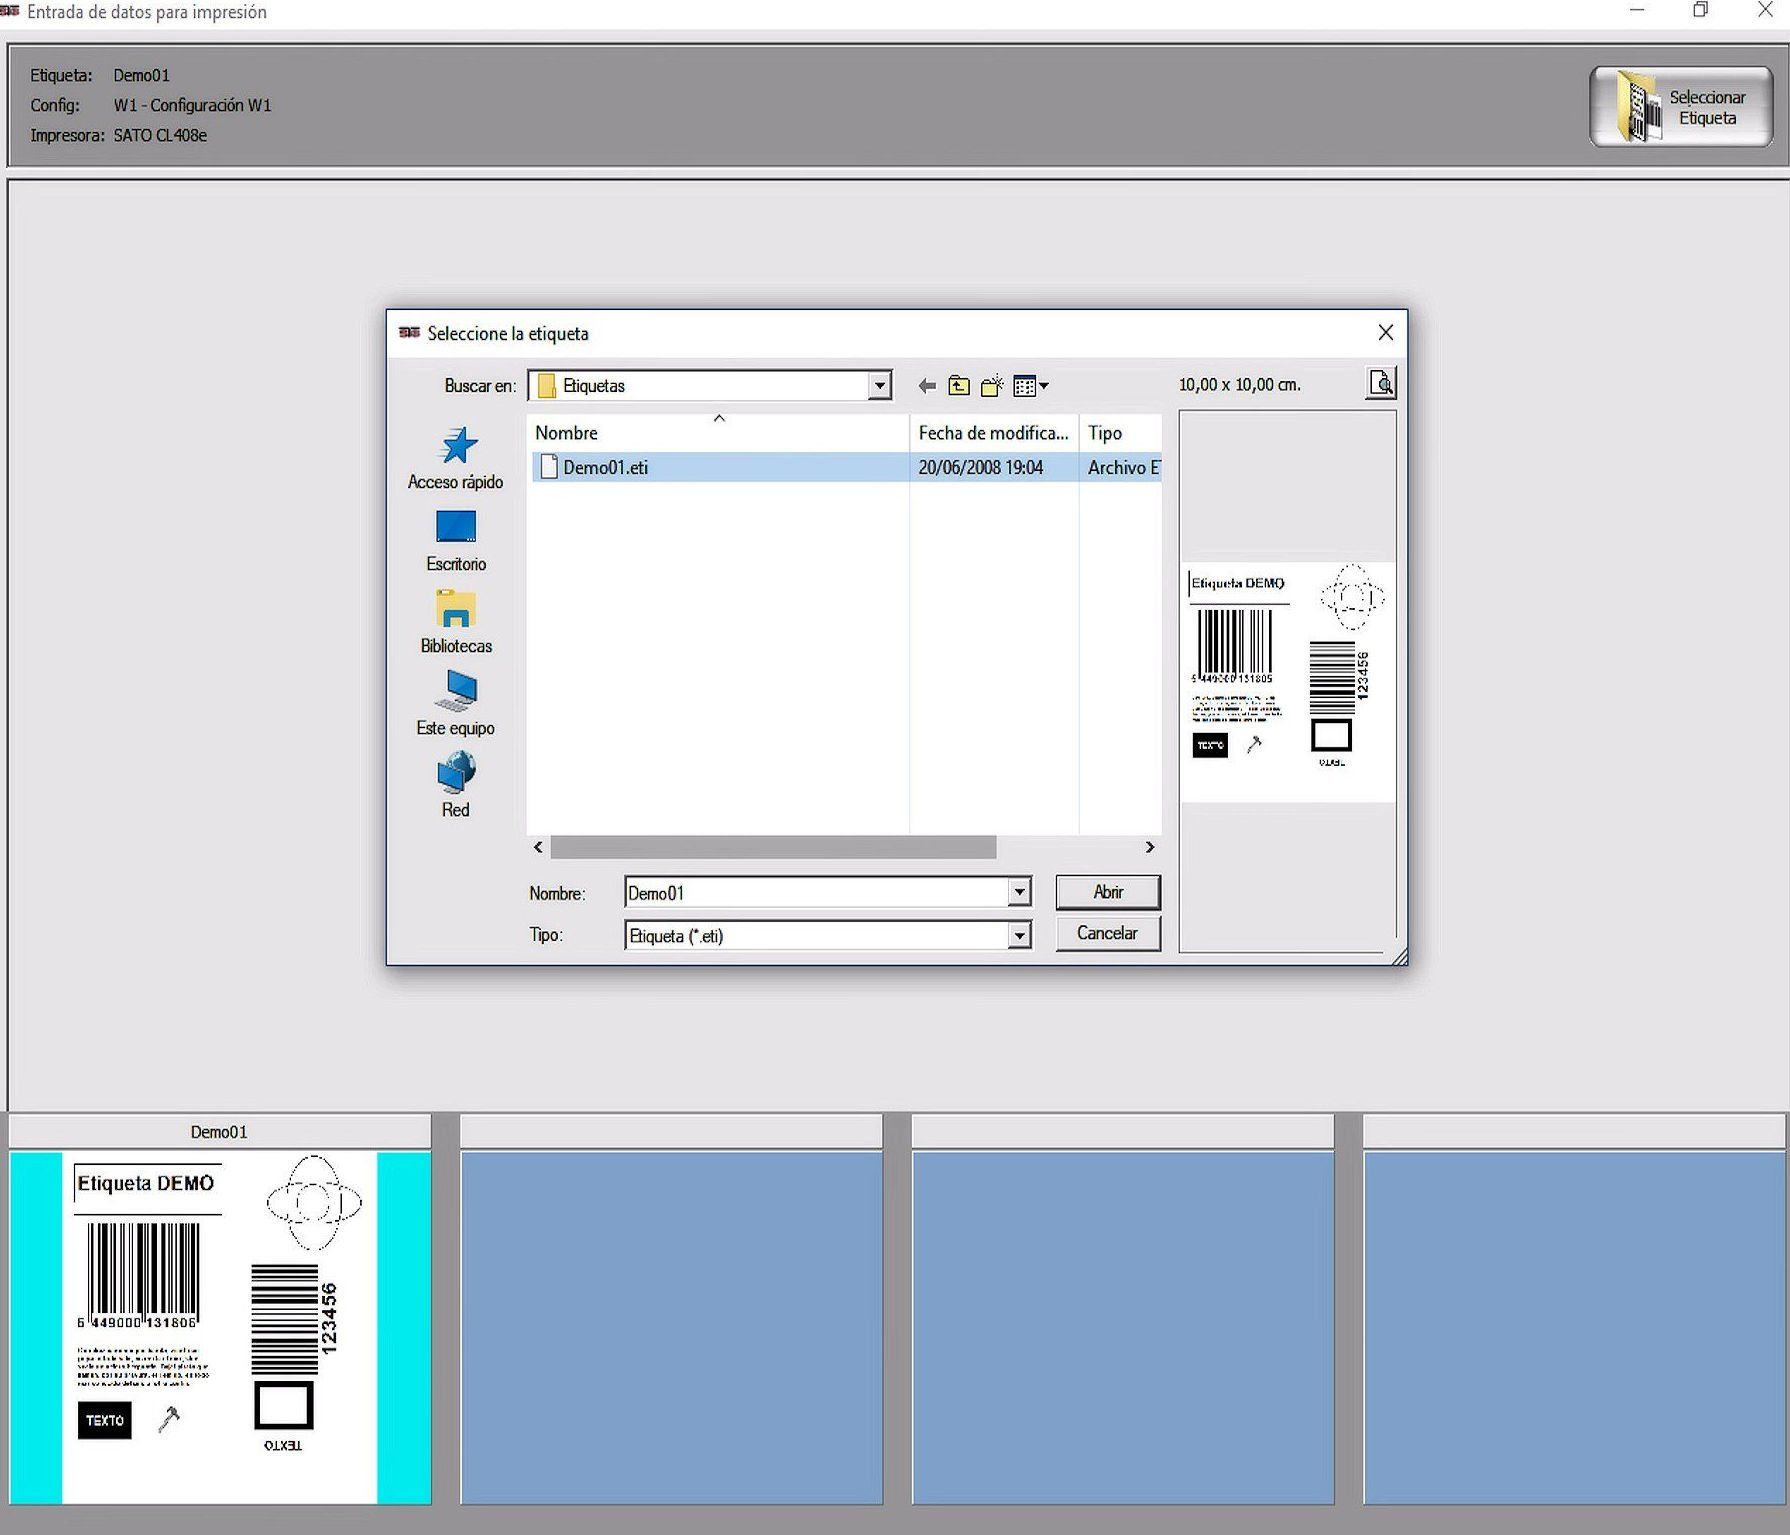Expand the Nombre filename dropdown

(x=1019, y=892)
